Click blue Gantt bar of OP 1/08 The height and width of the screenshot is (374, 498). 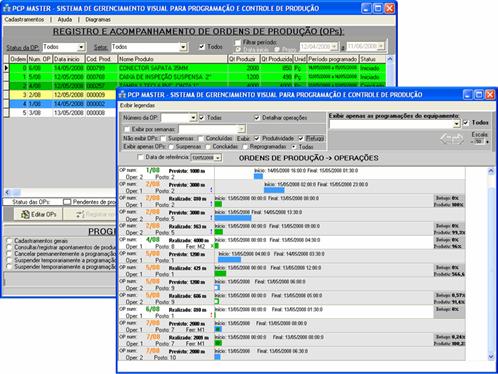pos(258,176)
